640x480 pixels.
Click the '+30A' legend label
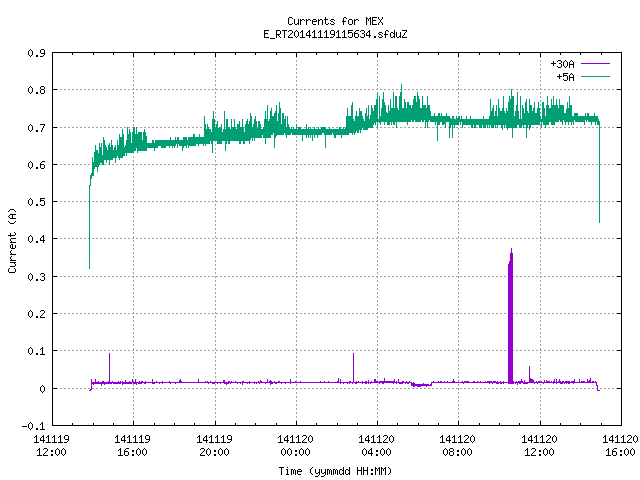coord(562,64)
